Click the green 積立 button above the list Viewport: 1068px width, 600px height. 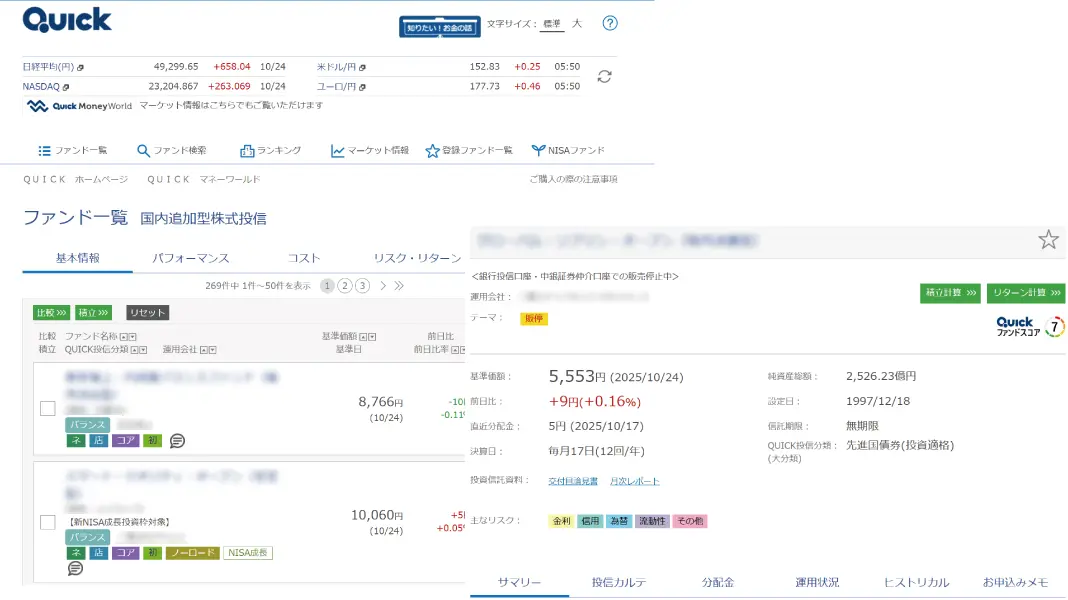point(93,313)
